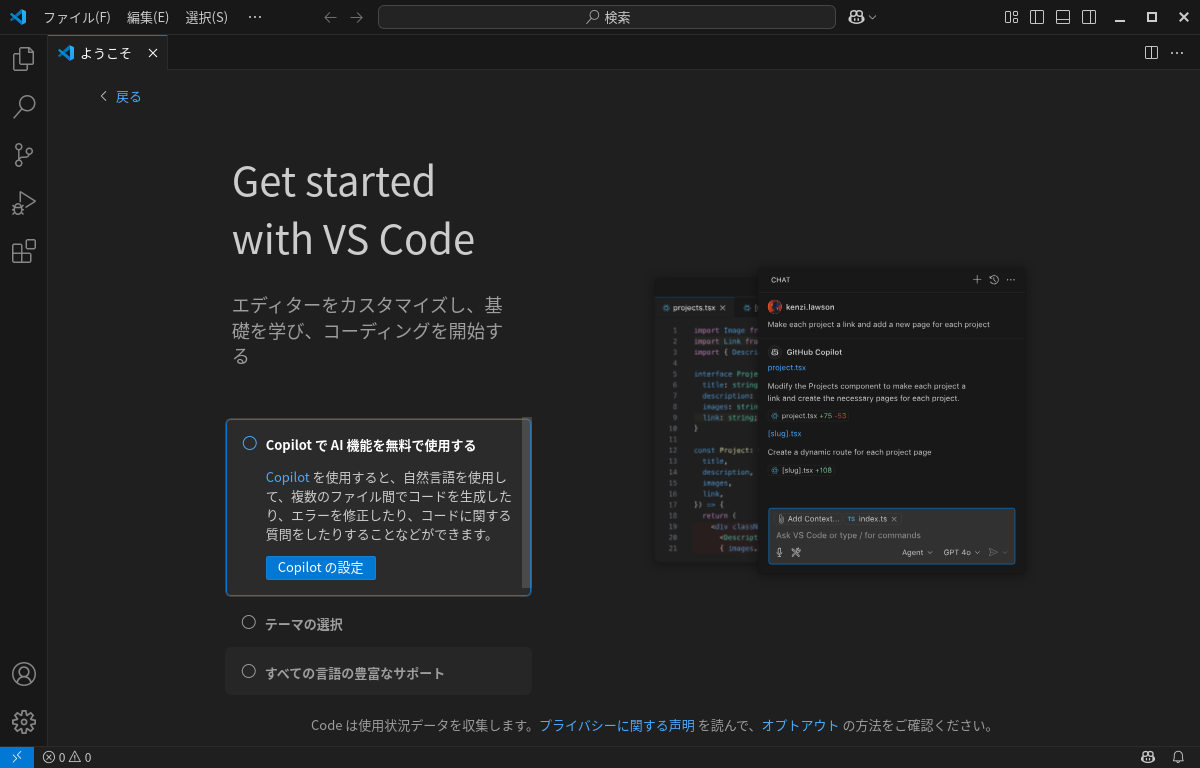Image resolution: width=1200 pixels, height=768 pixels.
Task: Open the Source Control view
Action: click(23, 155)
